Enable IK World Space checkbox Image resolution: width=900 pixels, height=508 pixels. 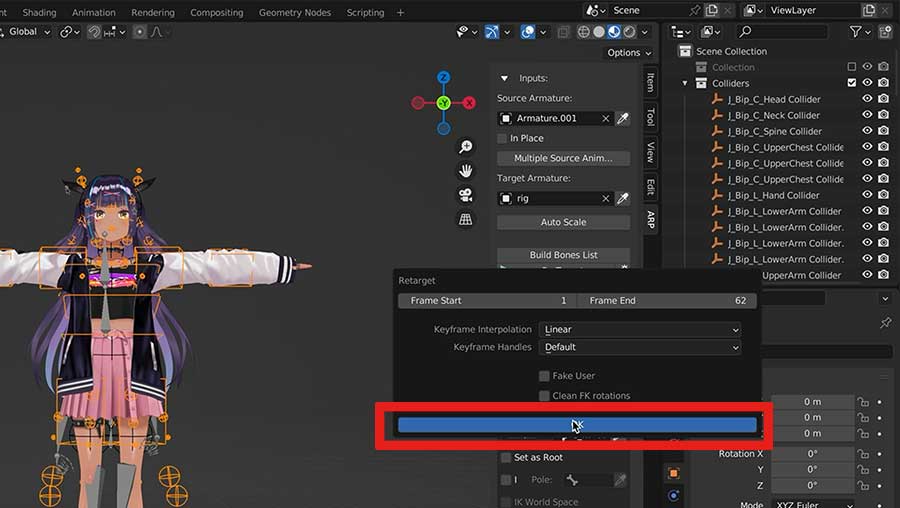click(x=506, y=502)
